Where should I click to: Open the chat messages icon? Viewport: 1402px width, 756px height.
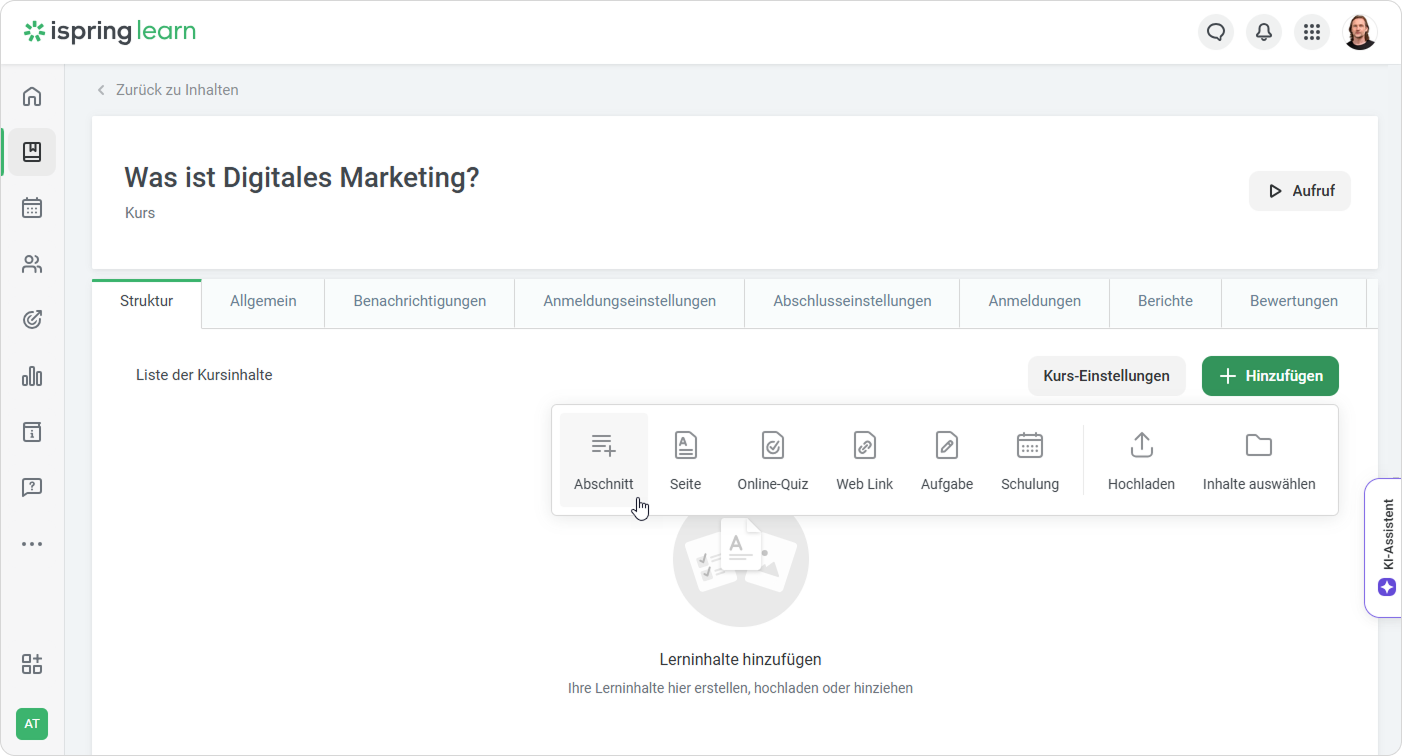[1216, 32]
